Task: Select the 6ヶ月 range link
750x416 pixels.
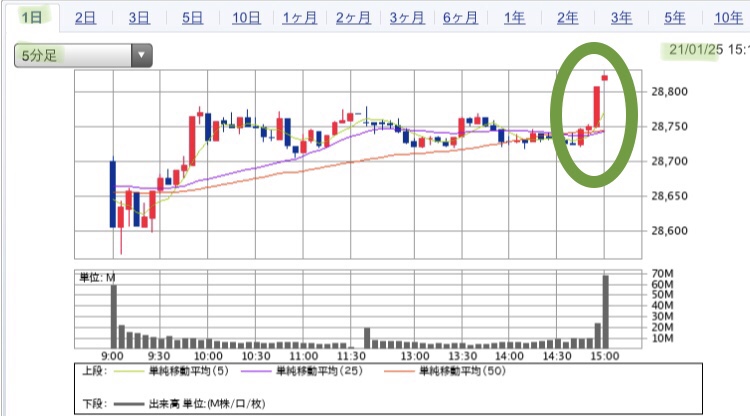Action: pyautogui.click(x=460, y=18)
